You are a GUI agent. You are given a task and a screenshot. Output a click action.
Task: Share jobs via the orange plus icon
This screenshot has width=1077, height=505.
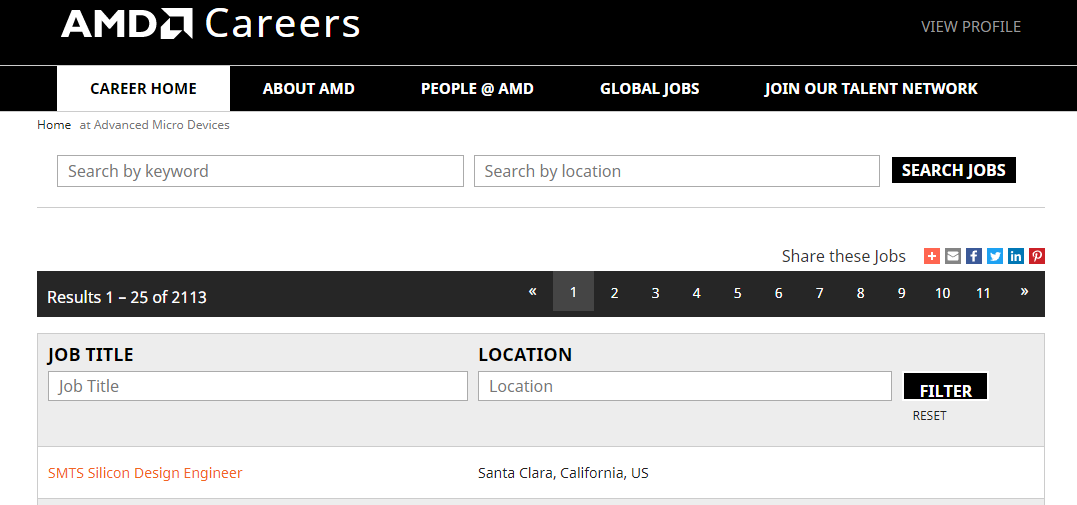point(931,256)
